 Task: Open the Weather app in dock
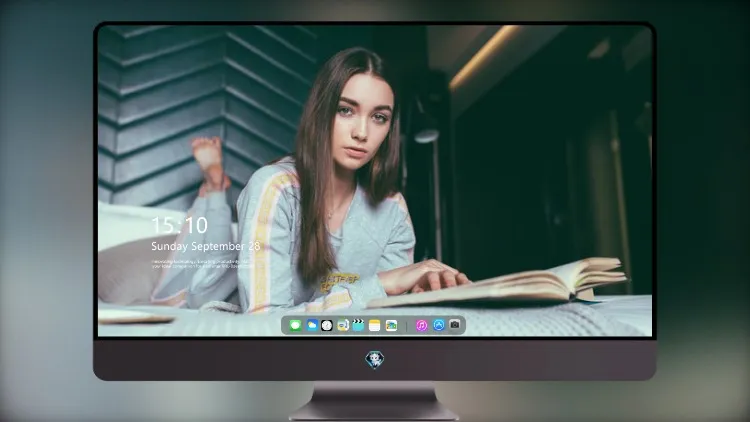click(312, 326)
